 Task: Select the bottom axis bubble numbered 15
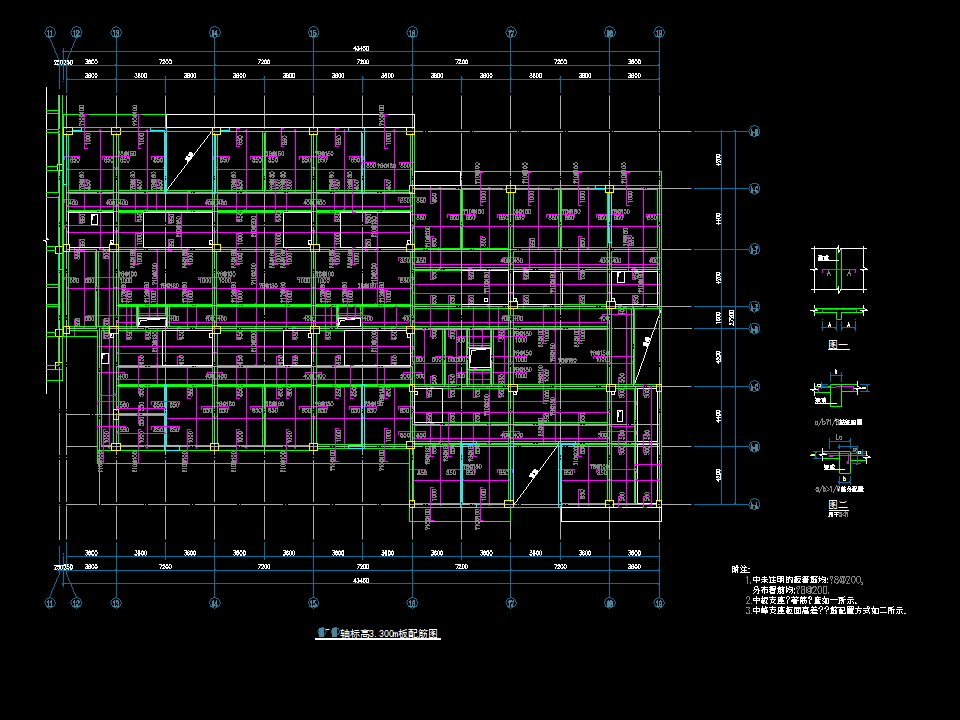313,603
